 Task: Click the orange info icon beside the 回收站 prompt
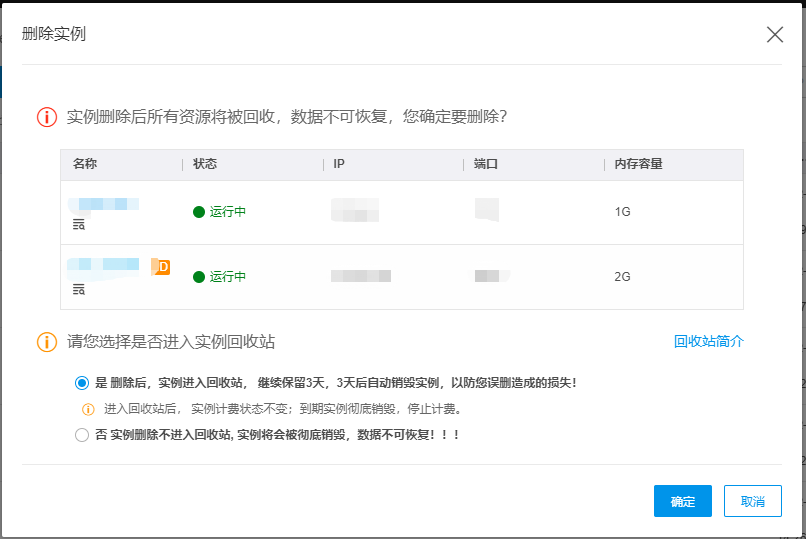click(x=47, y=342)
